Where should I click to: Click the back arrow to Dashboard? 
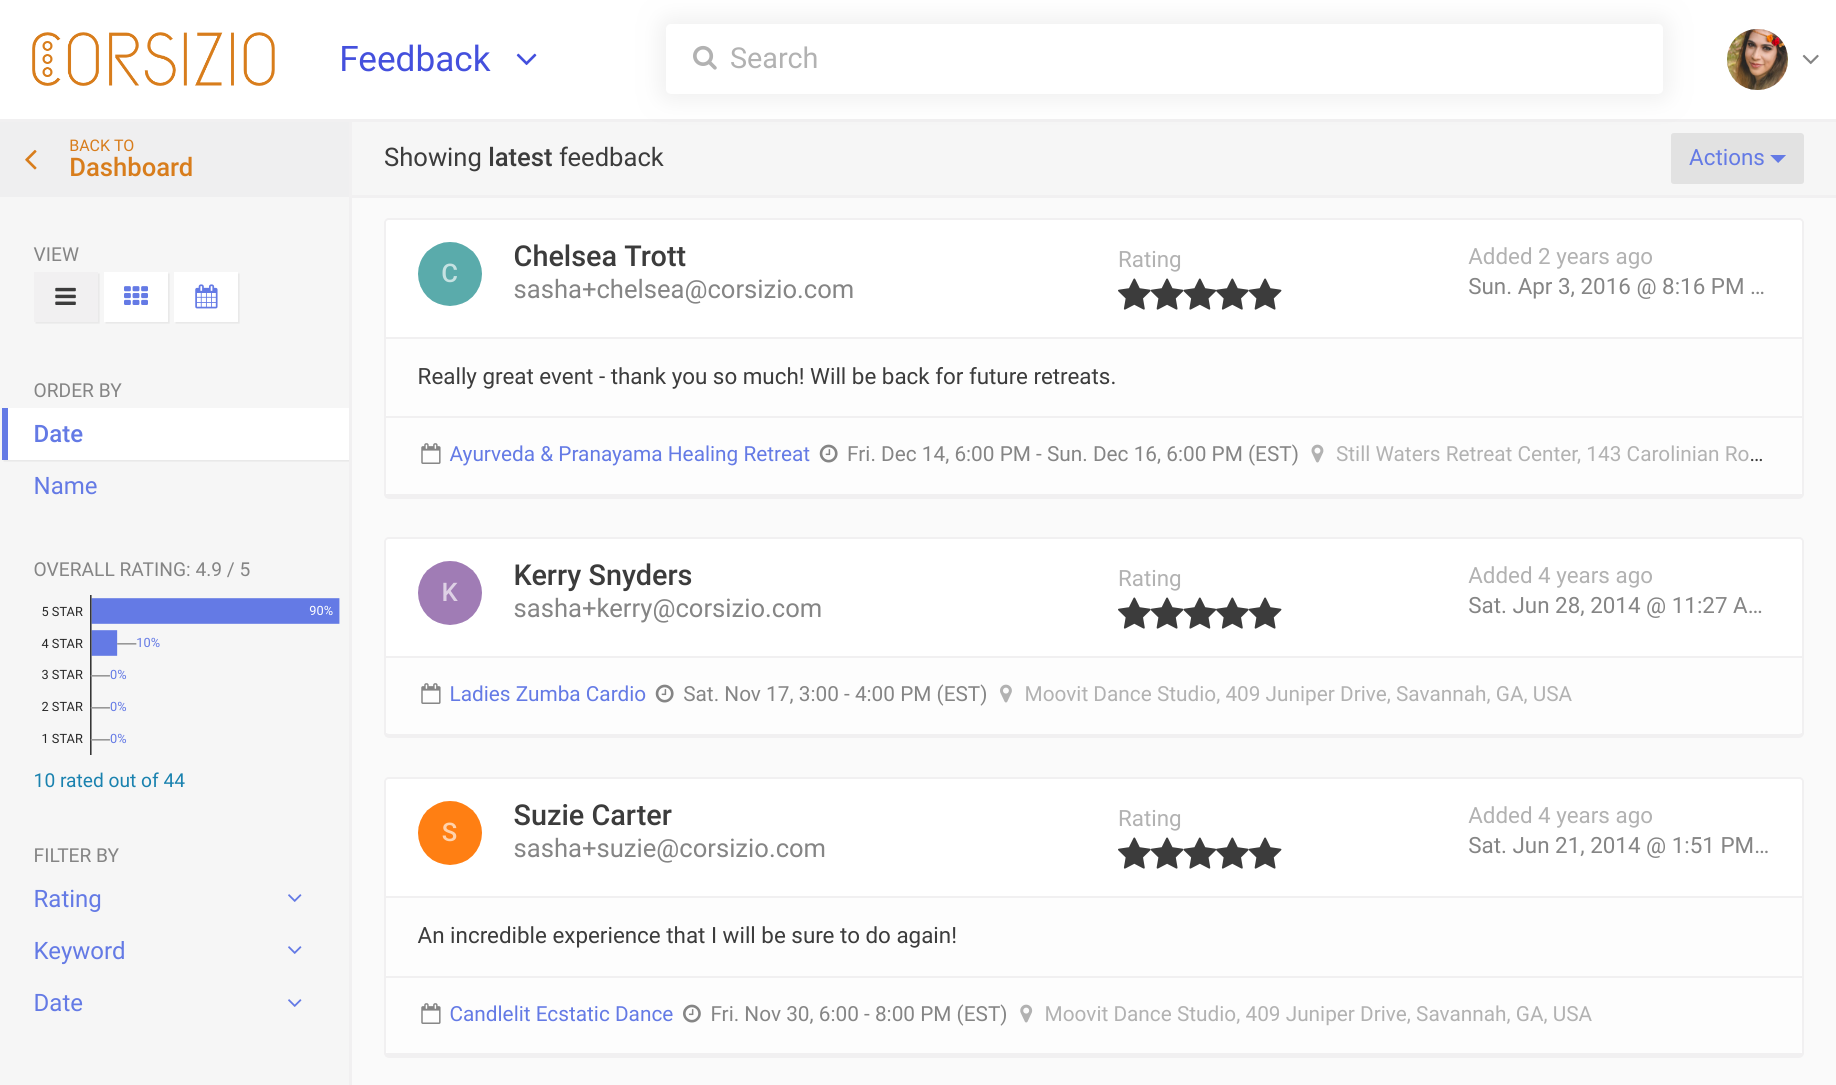point(32,160)
